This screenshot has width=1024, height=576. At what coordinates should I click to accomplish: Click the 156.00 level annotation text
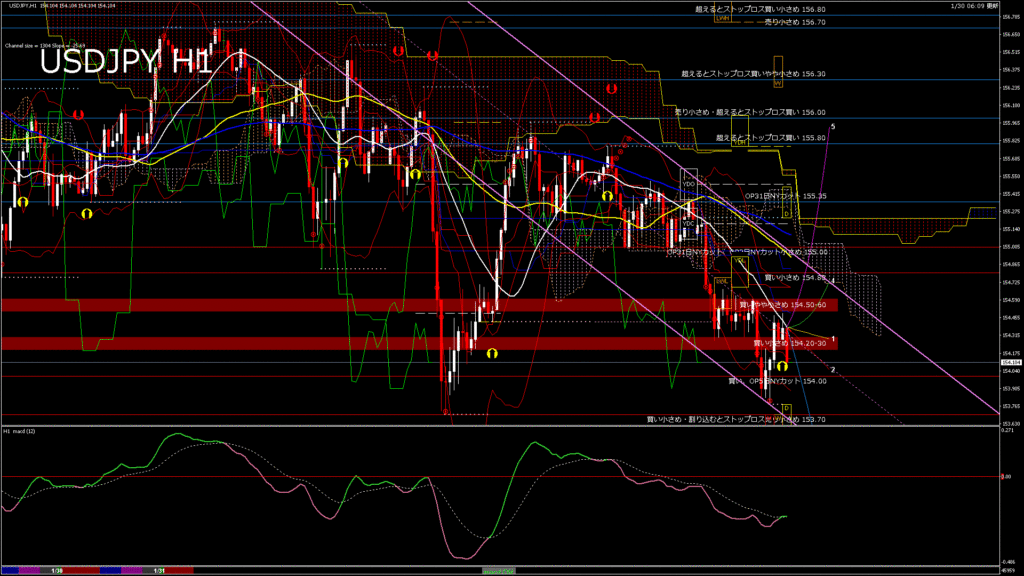(750, 112)
